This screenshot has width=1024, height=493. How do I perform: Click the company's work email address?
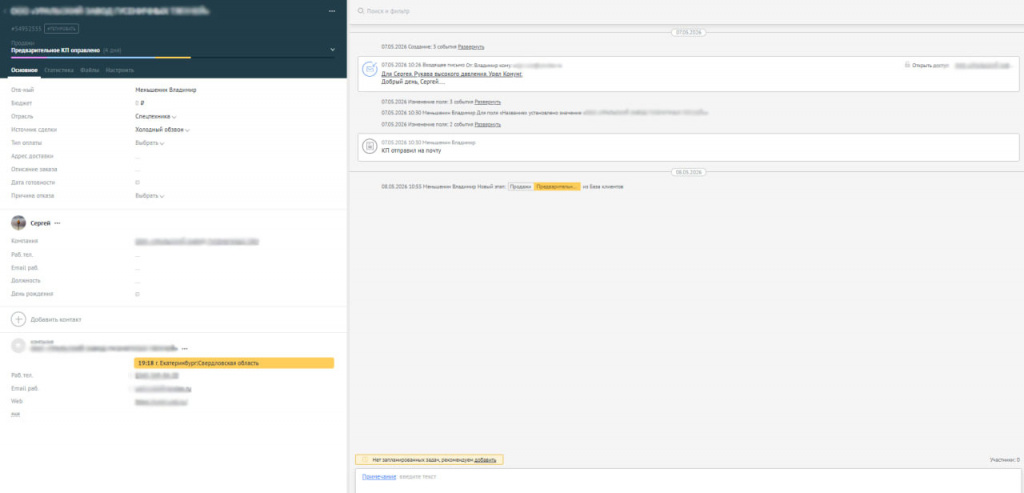pos(163,389)
